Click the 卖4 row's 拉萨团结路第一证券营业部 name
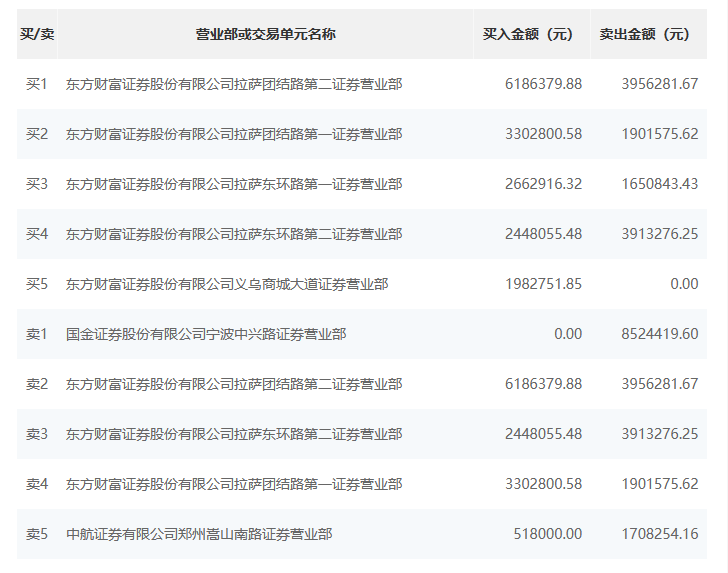The image size is (728, 573). (234, 484)
